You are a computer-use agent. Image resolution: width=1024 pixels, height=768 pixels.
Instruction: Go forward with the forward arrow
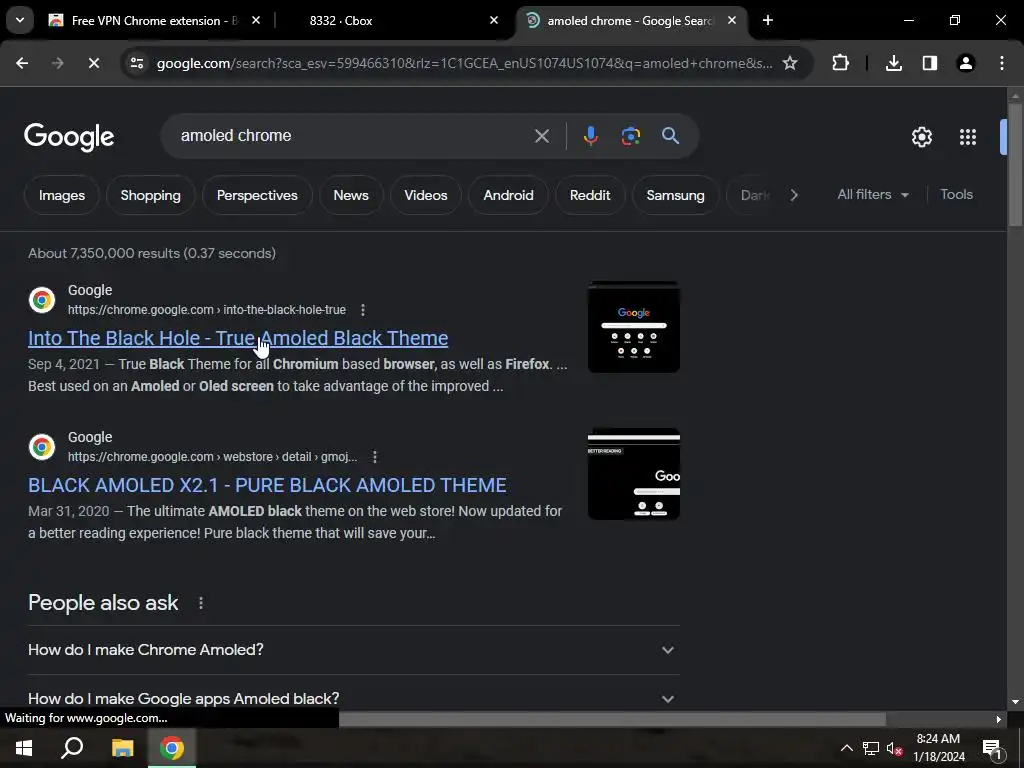point(57,63)
